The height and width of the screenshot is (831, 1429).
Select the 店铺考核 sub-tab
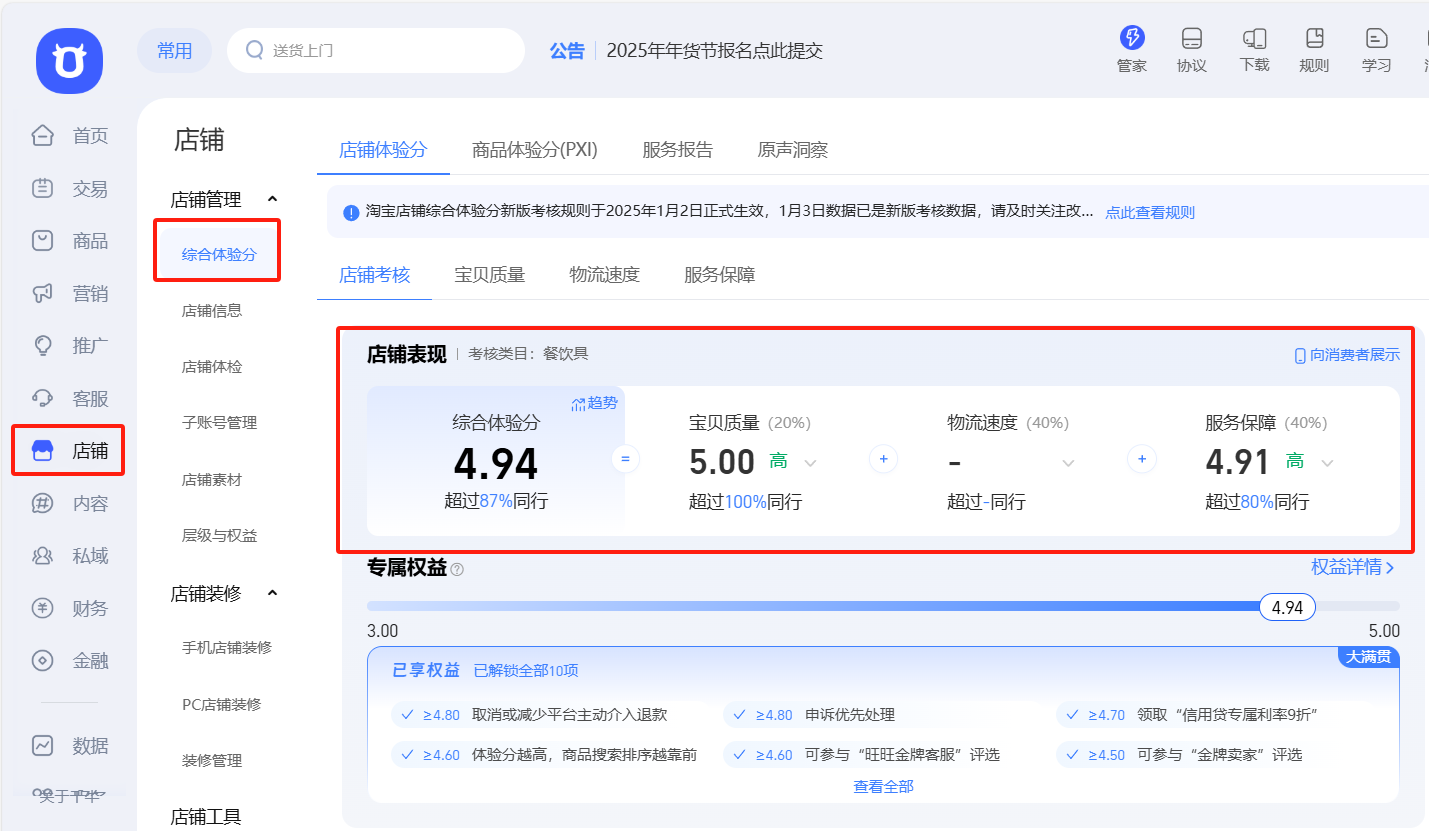[375, 274]
